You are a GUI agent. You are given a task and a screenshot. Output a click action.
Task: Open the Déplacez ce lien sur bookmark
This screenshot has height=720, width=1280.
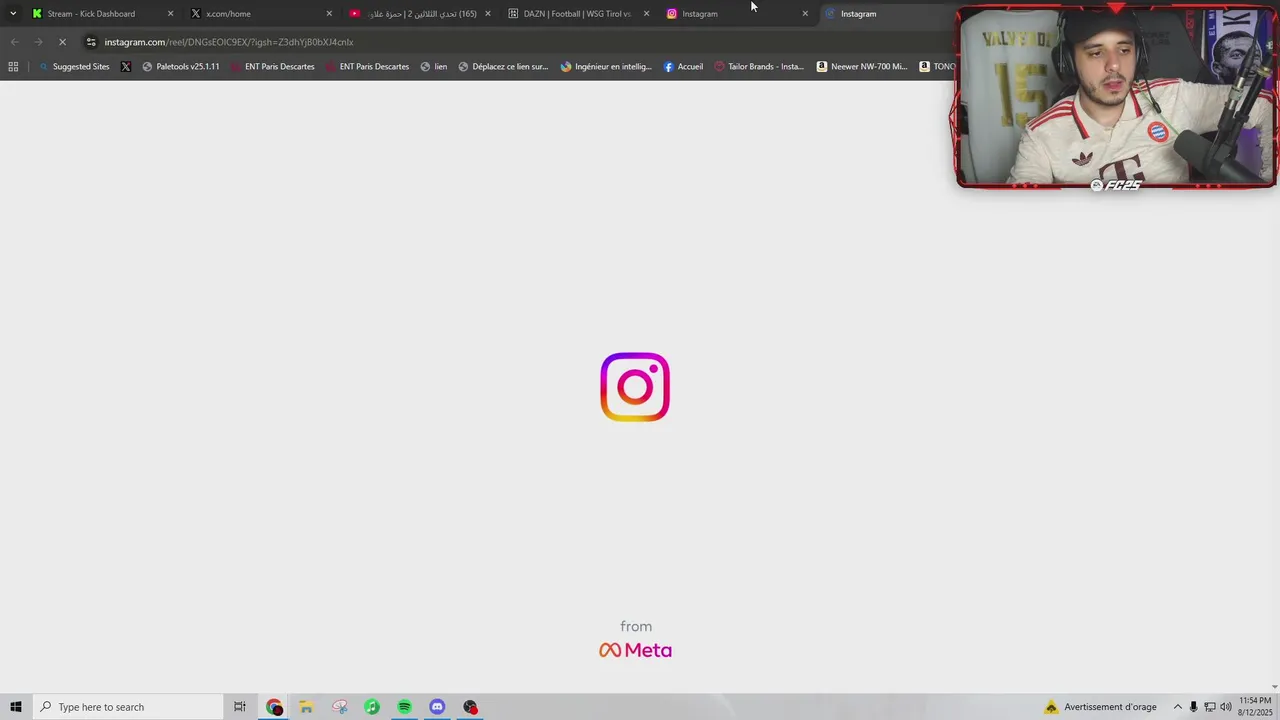coord(502,67)
